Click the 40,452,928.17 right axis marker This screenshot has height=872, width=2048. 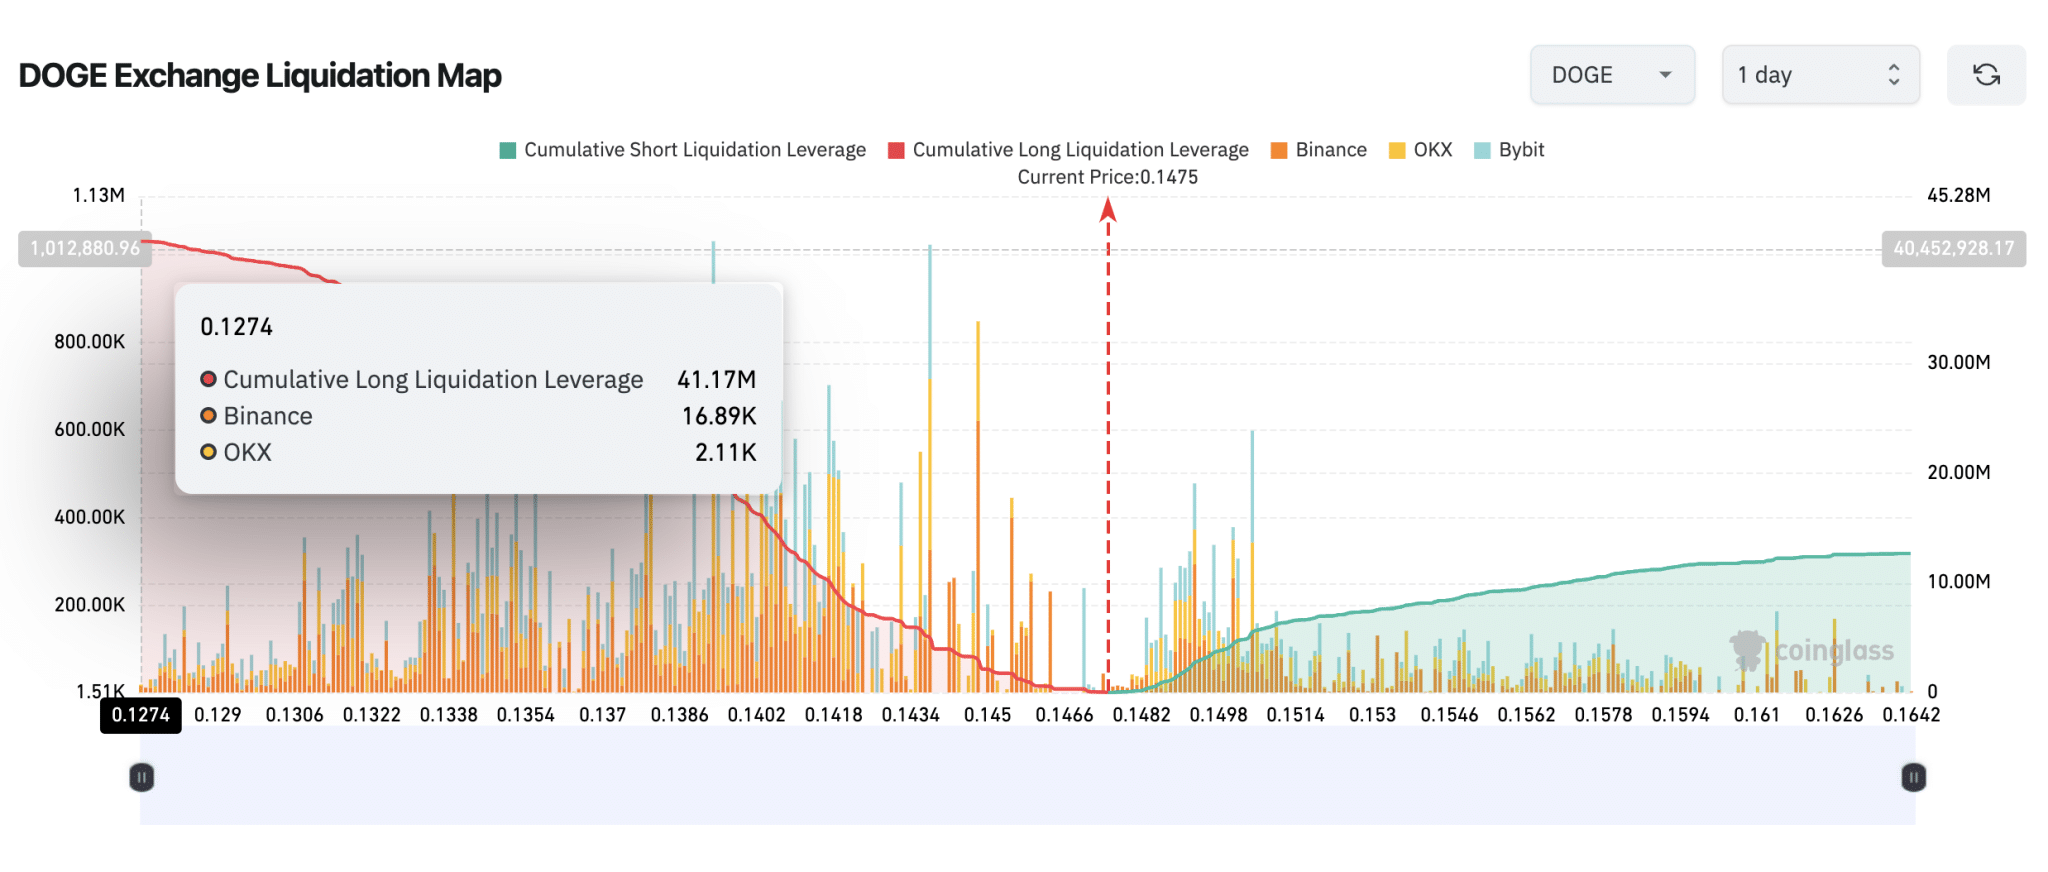pos(1954,248)
